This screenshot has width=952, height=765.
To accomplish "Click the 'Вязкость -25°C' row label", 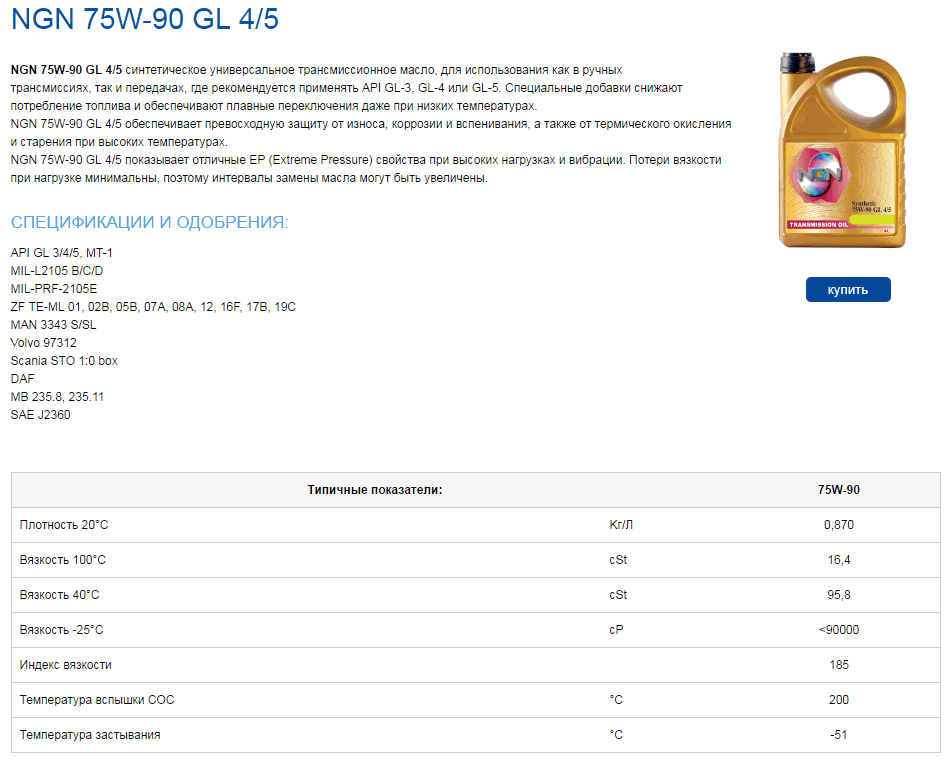I will tap(61, 630).
